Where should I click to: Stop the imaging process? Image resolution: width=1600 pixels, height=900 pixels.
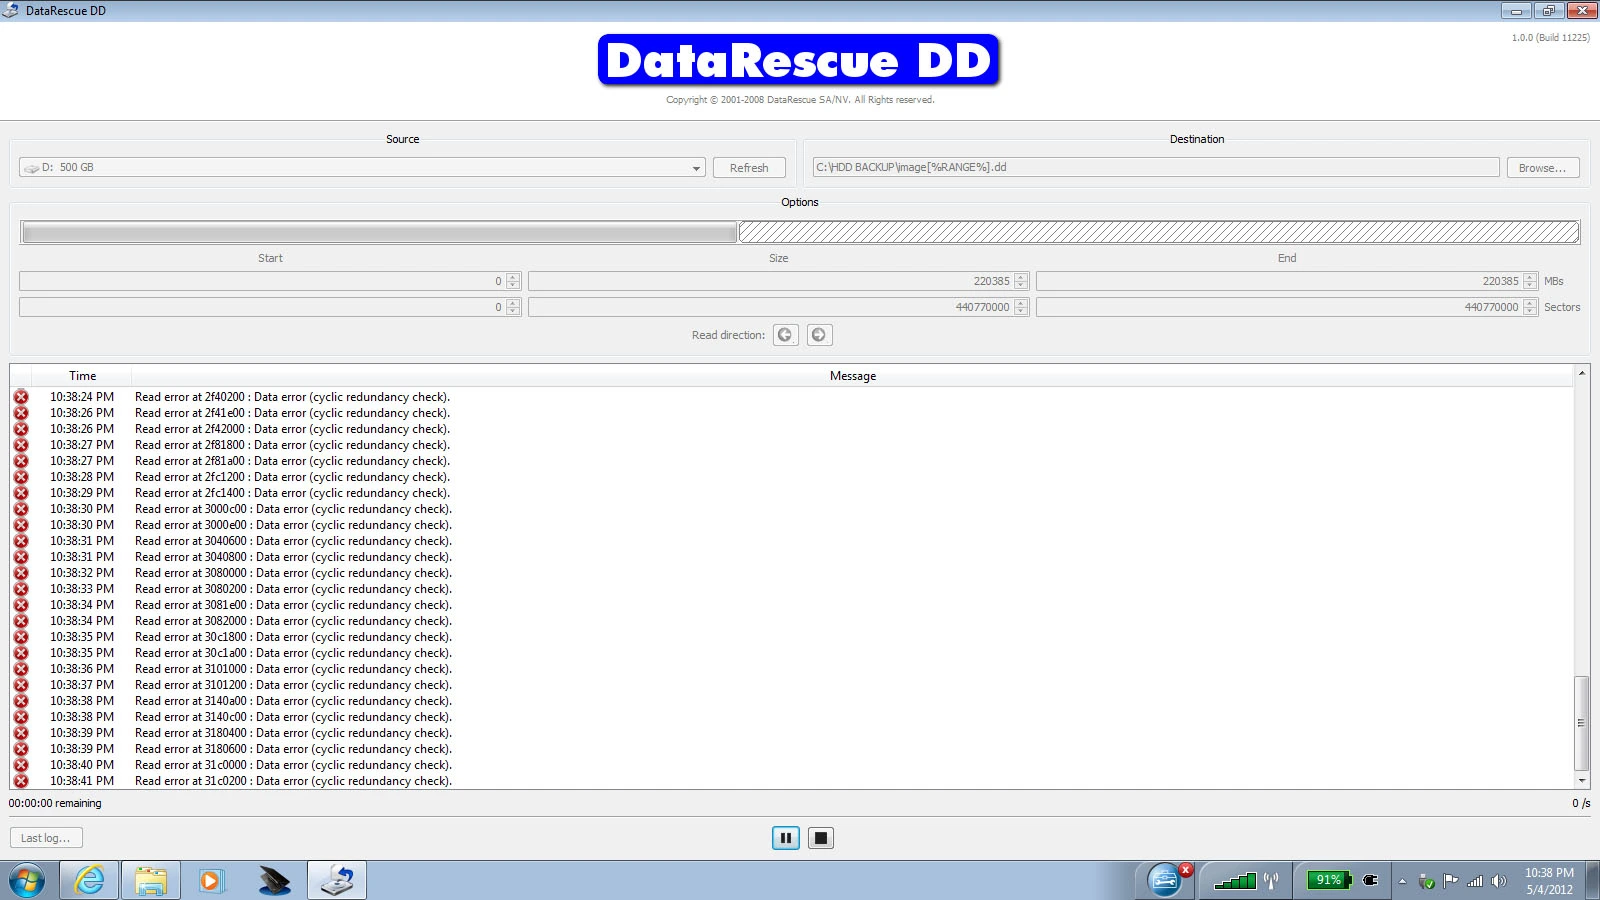point(820,838)
